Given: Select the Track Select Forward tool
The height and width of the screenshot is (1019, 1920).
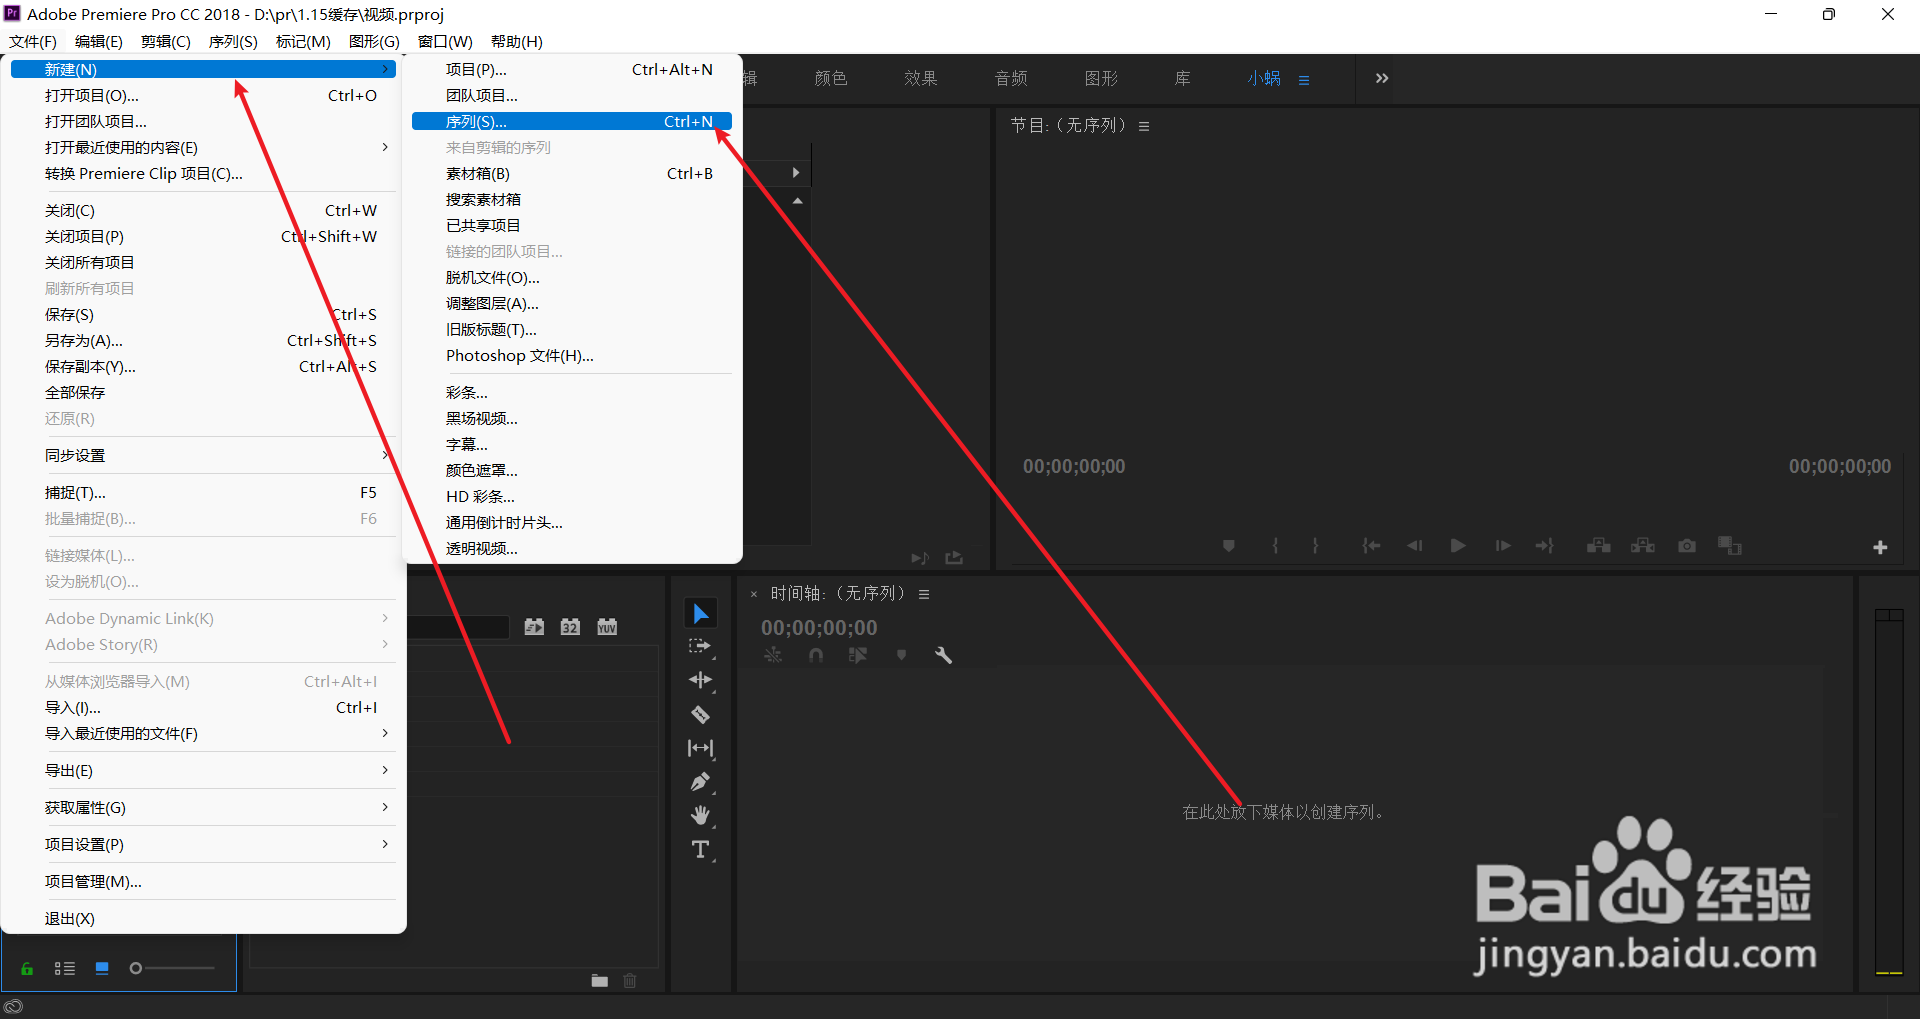Looking at the screenshot, I should click(x=700, y=647).
